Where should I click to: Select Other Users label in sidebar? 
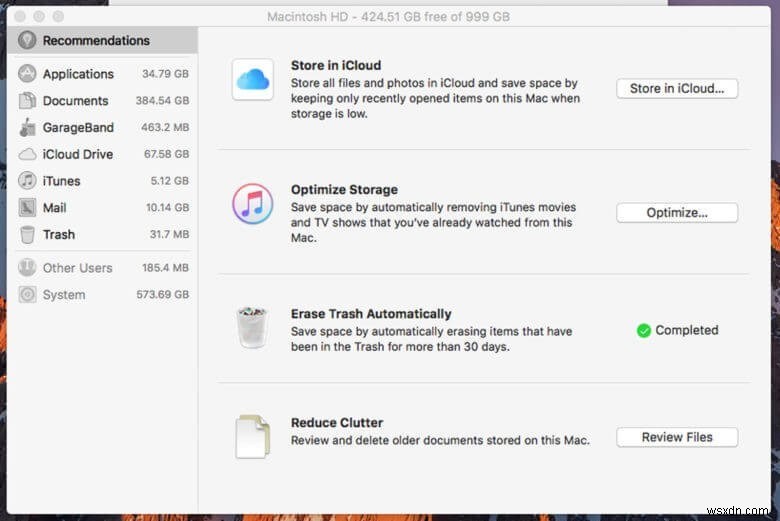click(78, 268)
